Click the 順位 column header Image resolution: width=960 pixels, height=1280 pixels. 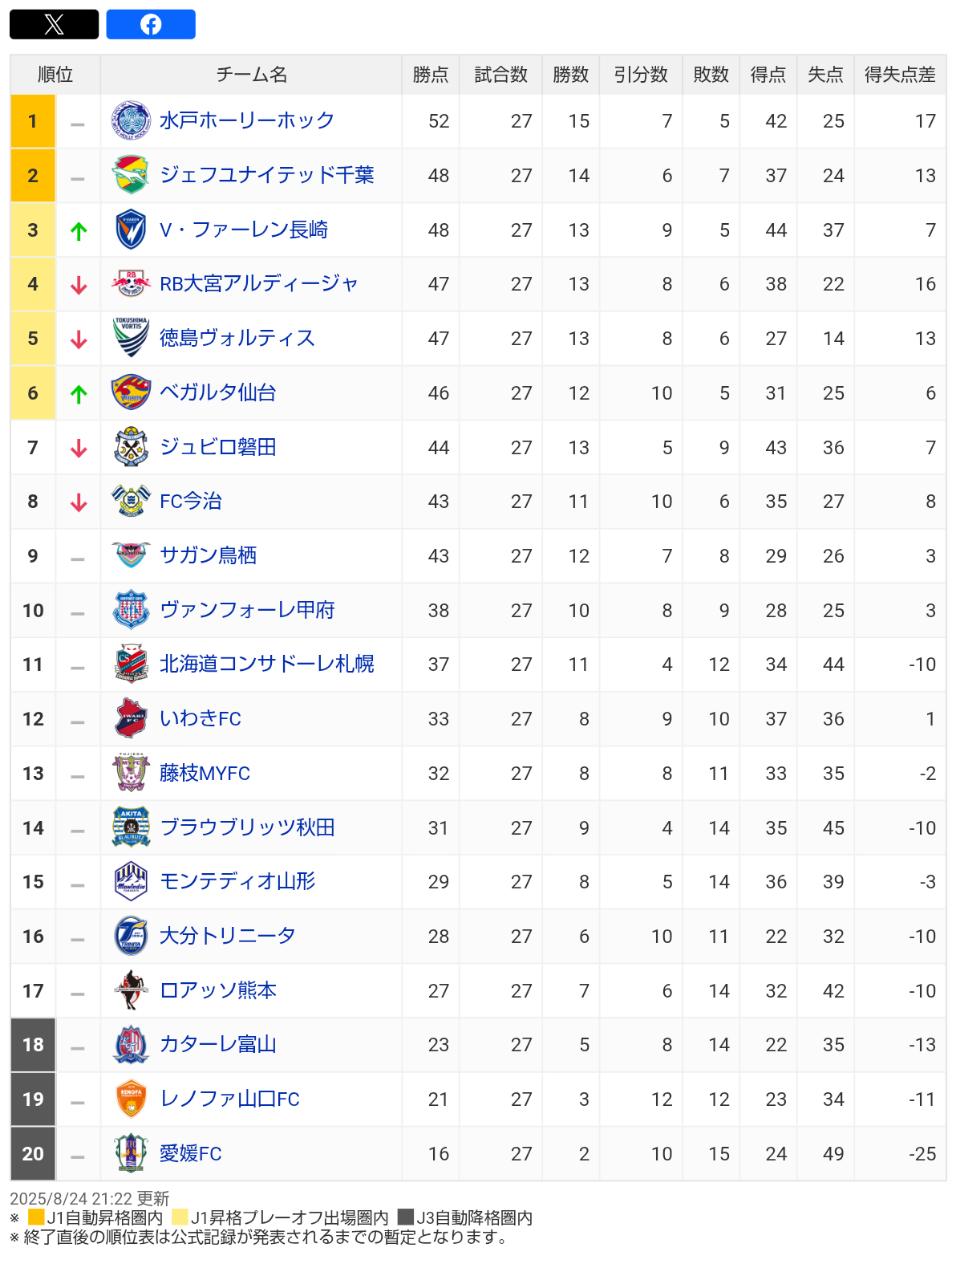[x=55, y=75]
